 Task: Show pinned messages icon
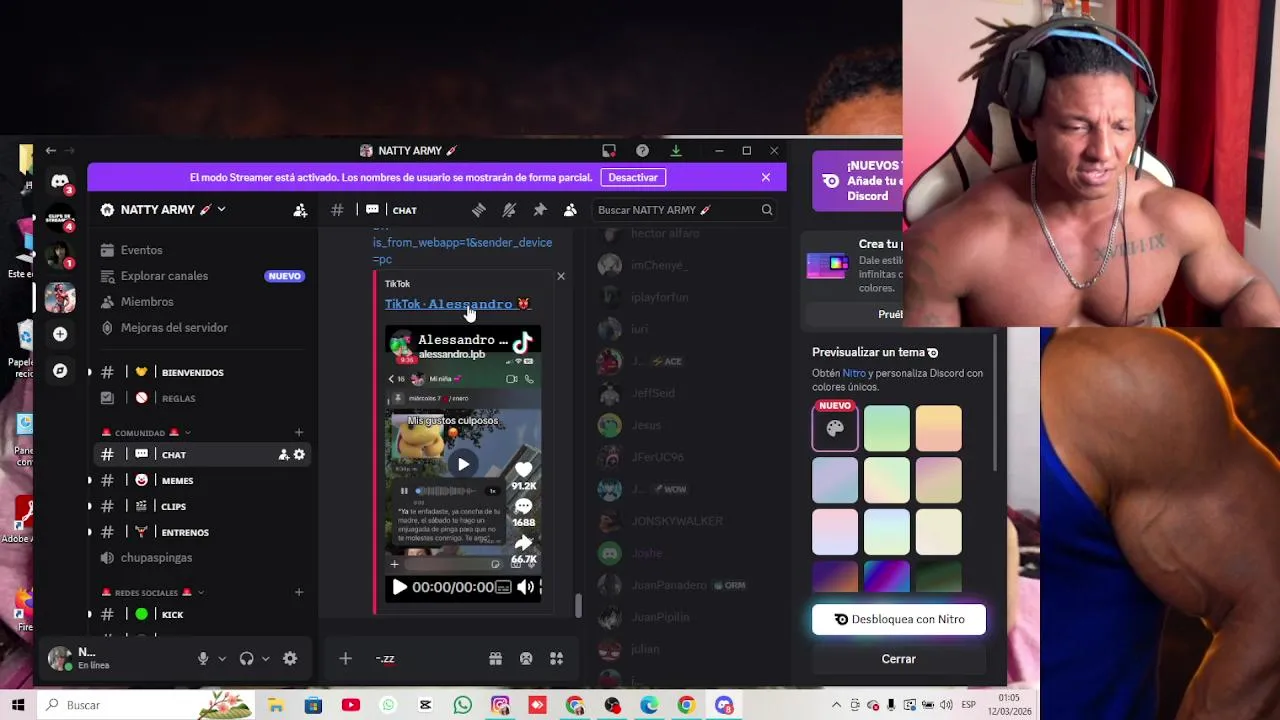(540, 210)
